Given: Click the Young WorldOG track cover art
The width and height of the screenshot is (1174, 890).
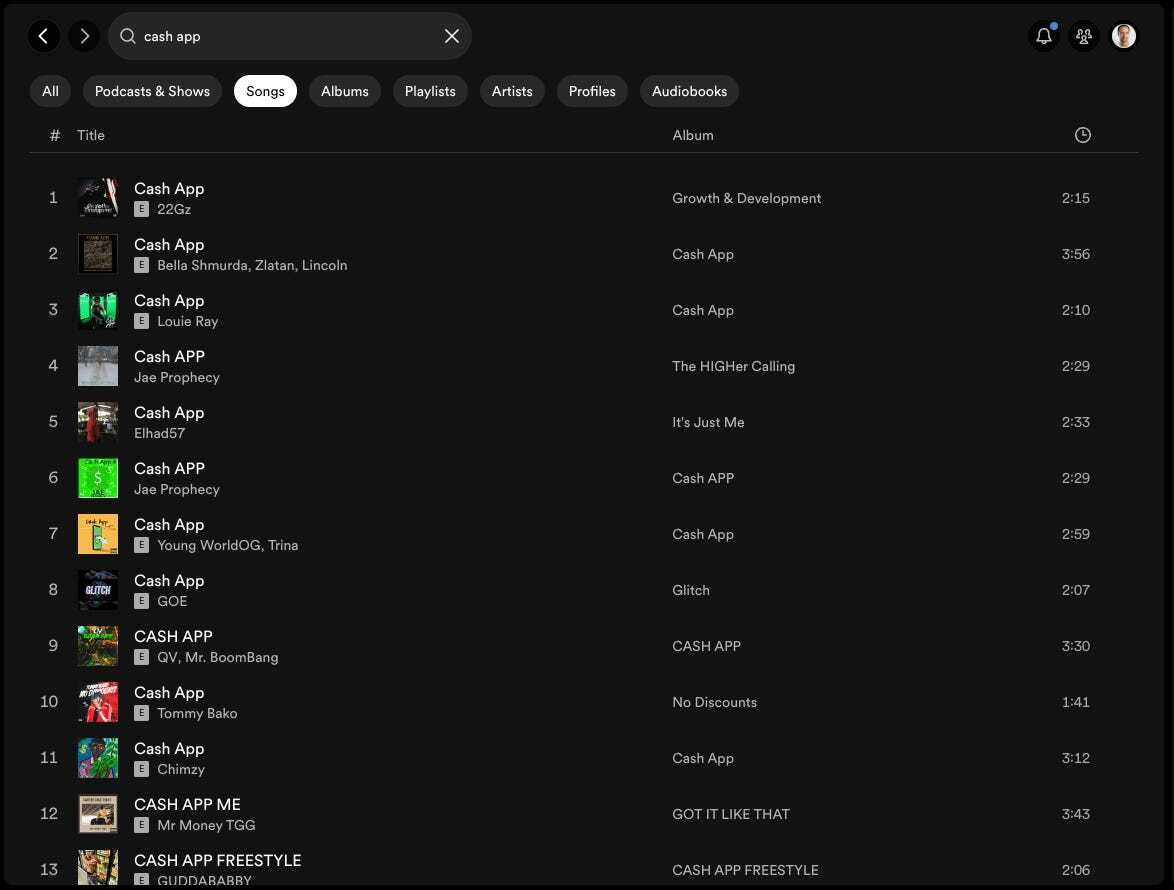Looking at the screenshot, I should (x=98, y=534).
